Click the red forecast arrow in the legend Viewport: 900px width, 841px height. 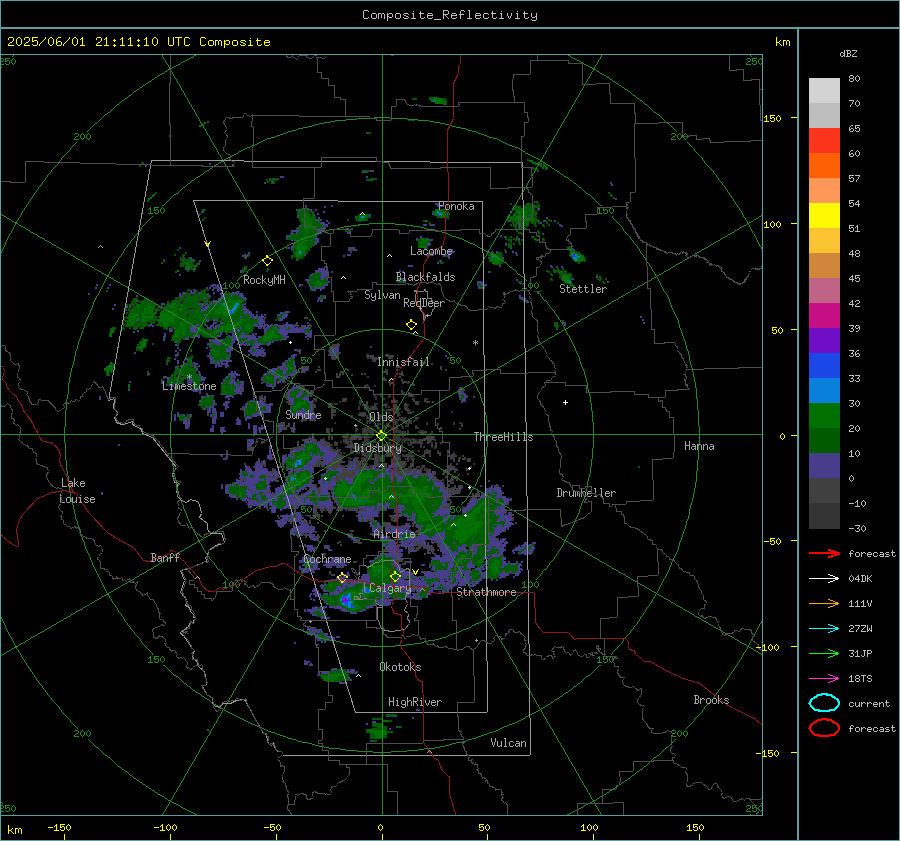point(824,553)
